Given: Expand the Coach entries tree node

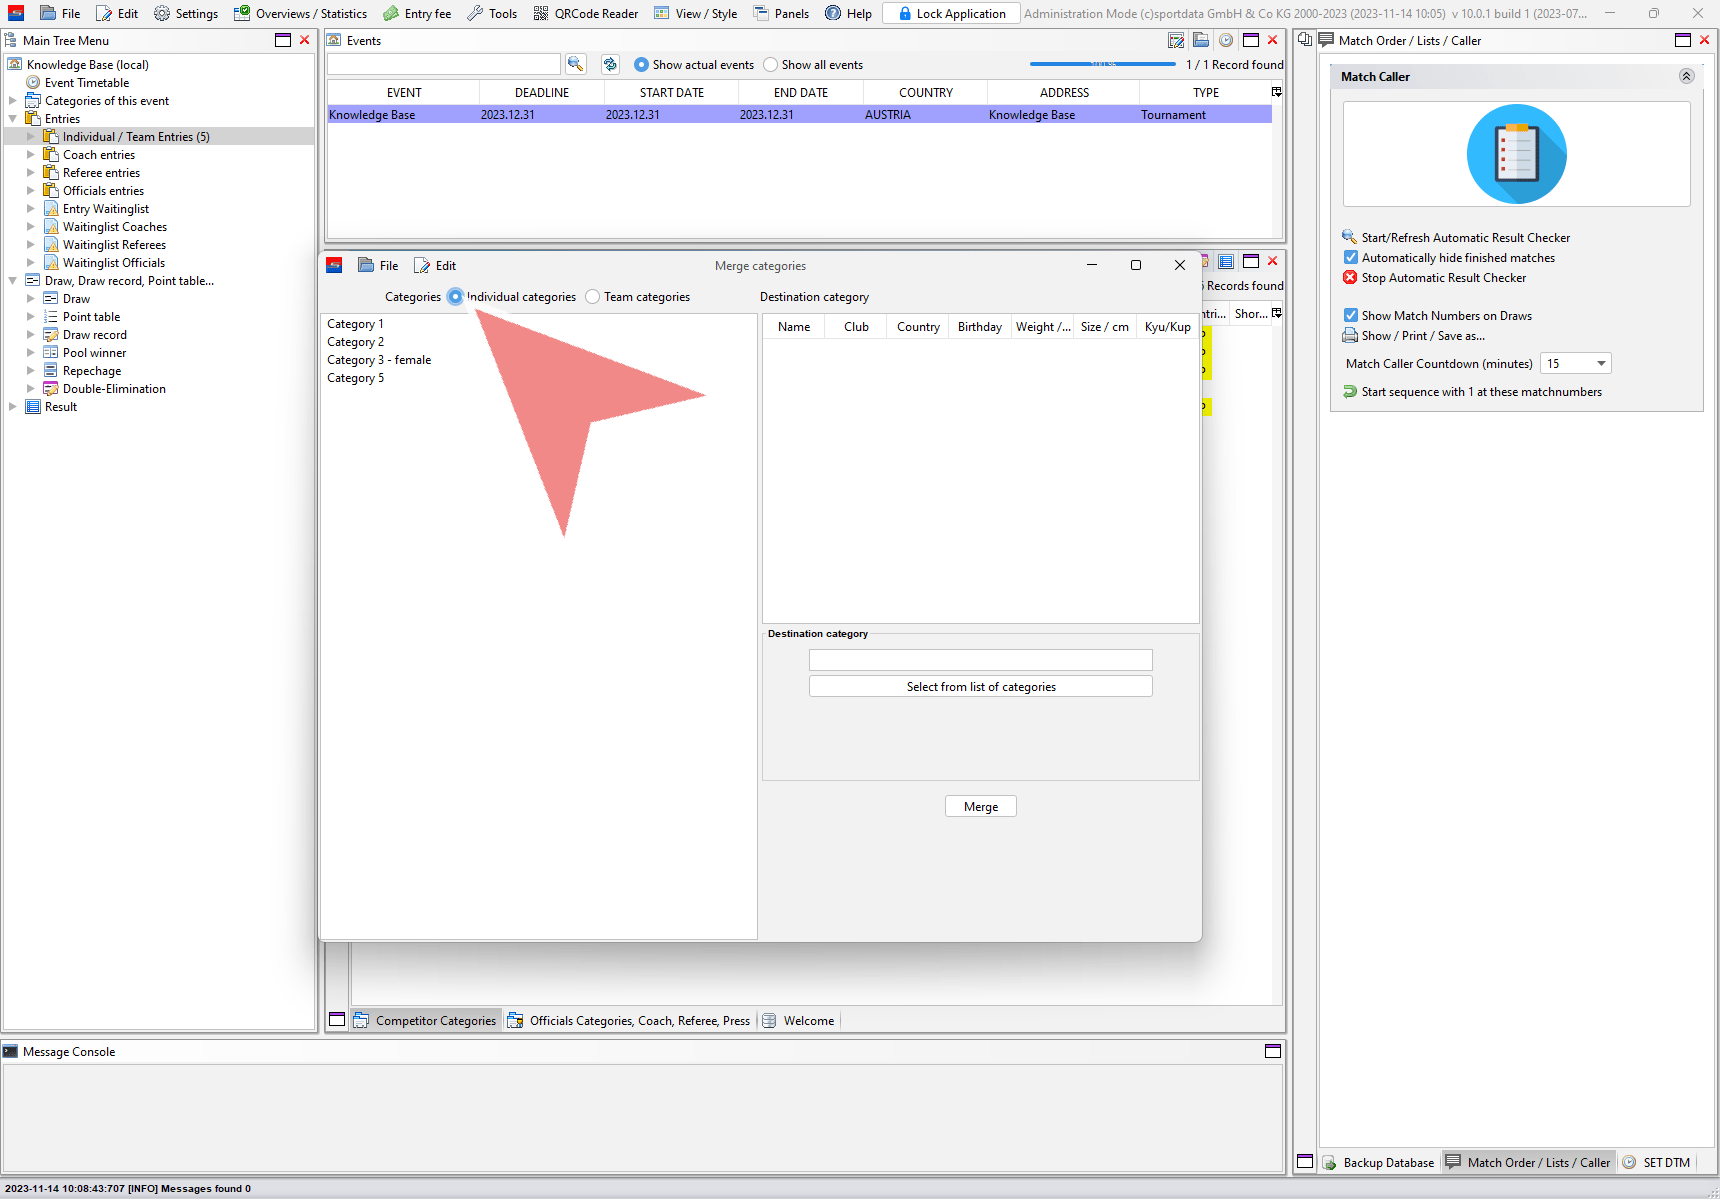Looking at the screenshot, I should pos(30,155).
